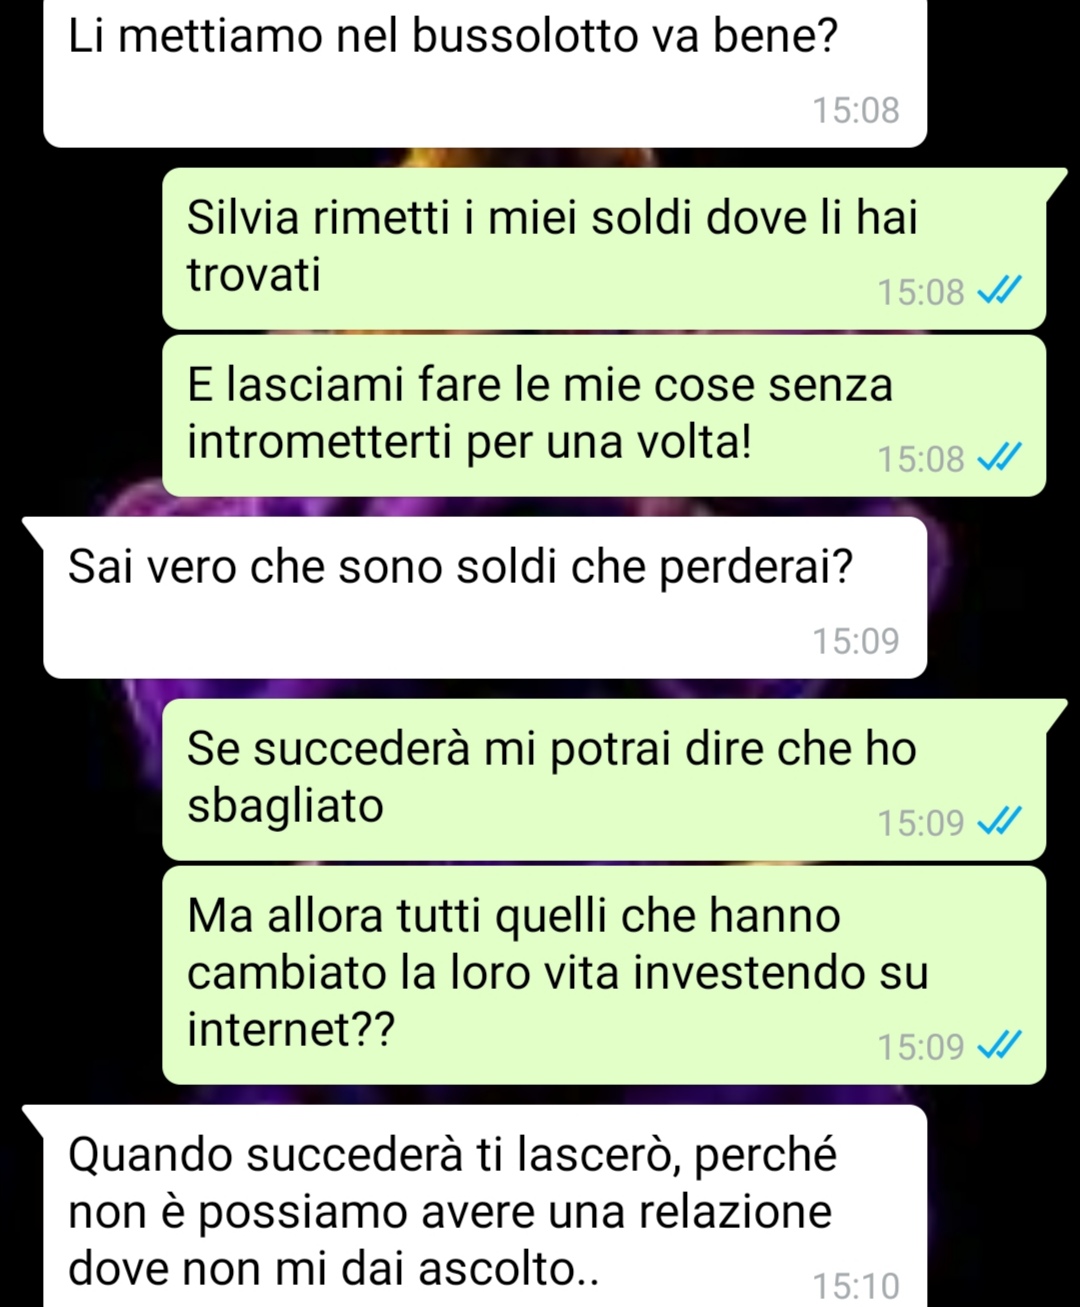
Task: Tap the message 'Se succederà mi potrai dire che ho sbagliato'
Action: tap(604, 779)
